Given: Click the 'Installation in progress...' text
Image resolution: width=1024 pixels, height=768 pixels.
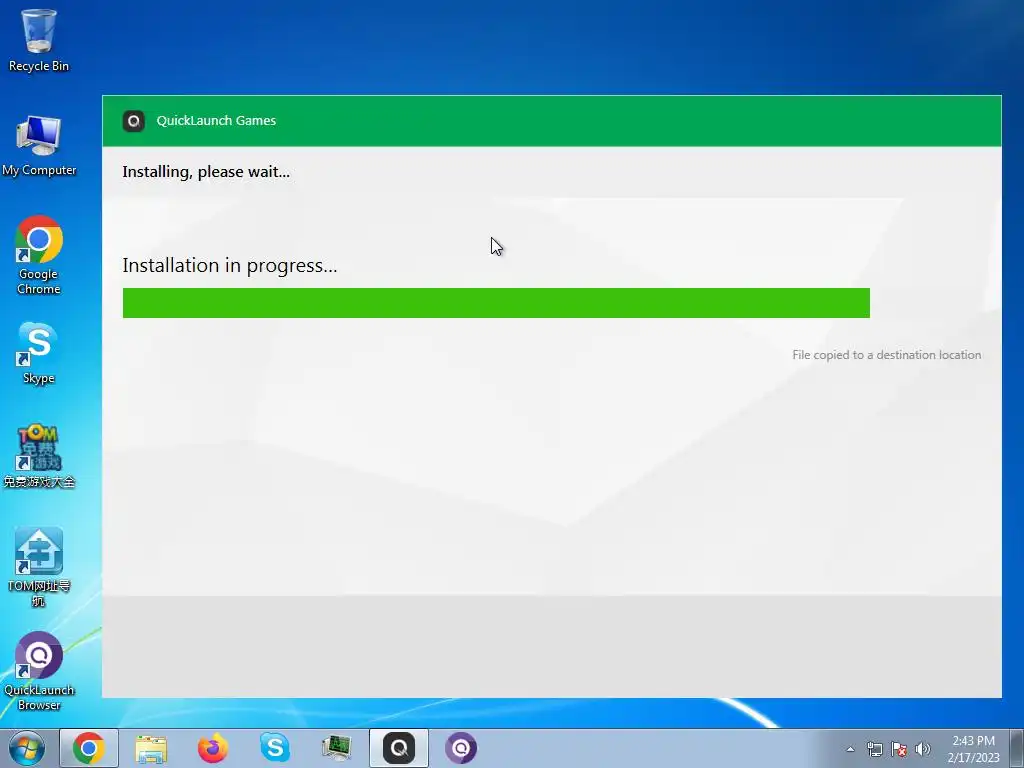Looking at the screenshot, I should [x=230, y=266].
